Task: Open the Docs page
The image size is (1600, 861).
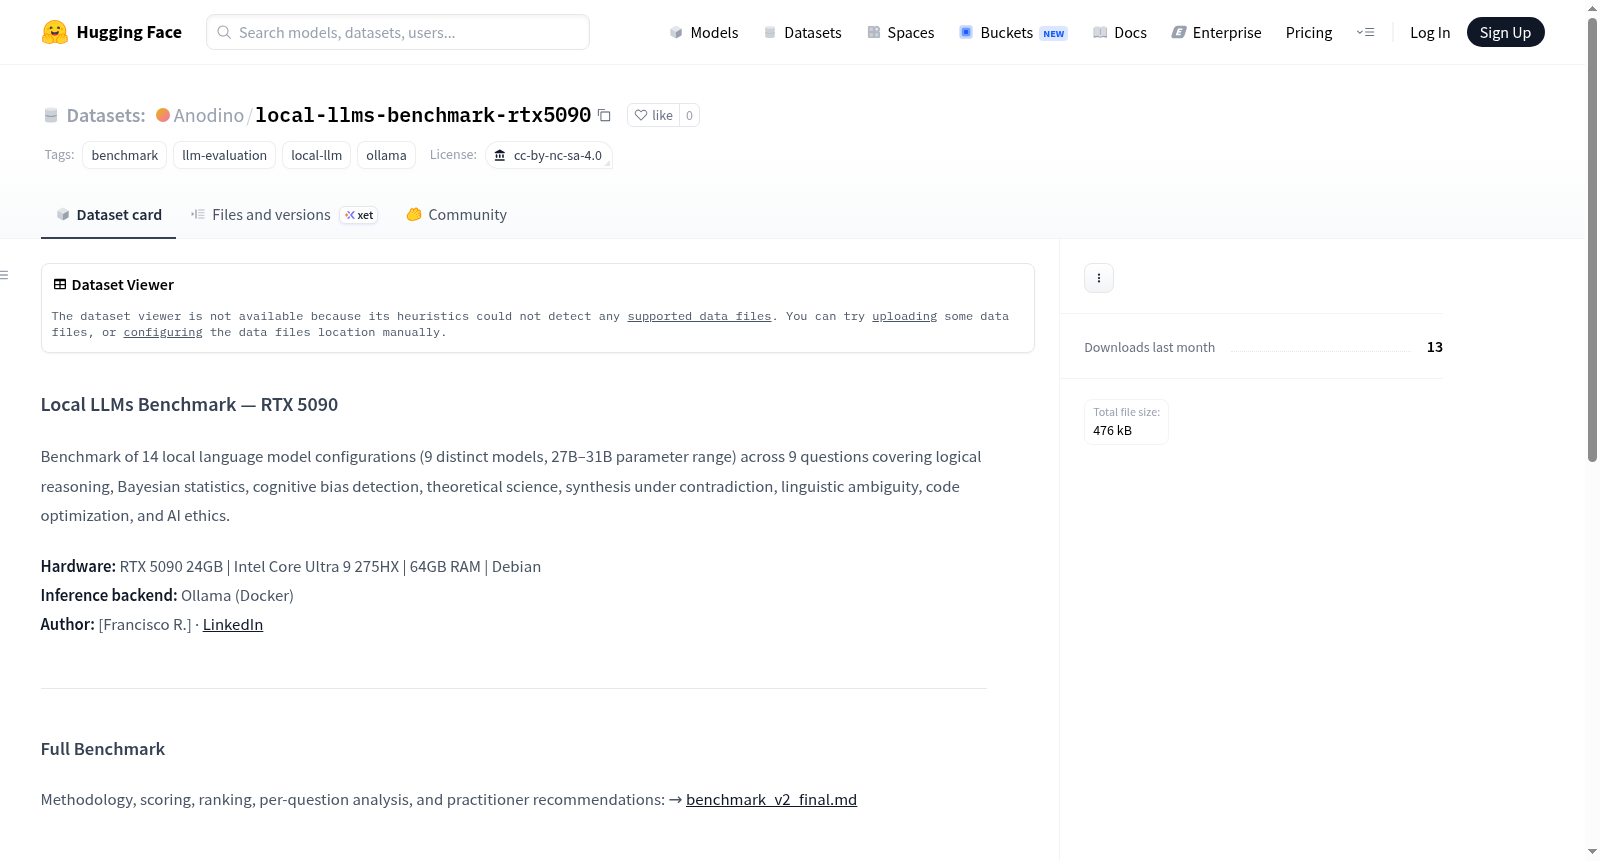Action: (1120, 32)
